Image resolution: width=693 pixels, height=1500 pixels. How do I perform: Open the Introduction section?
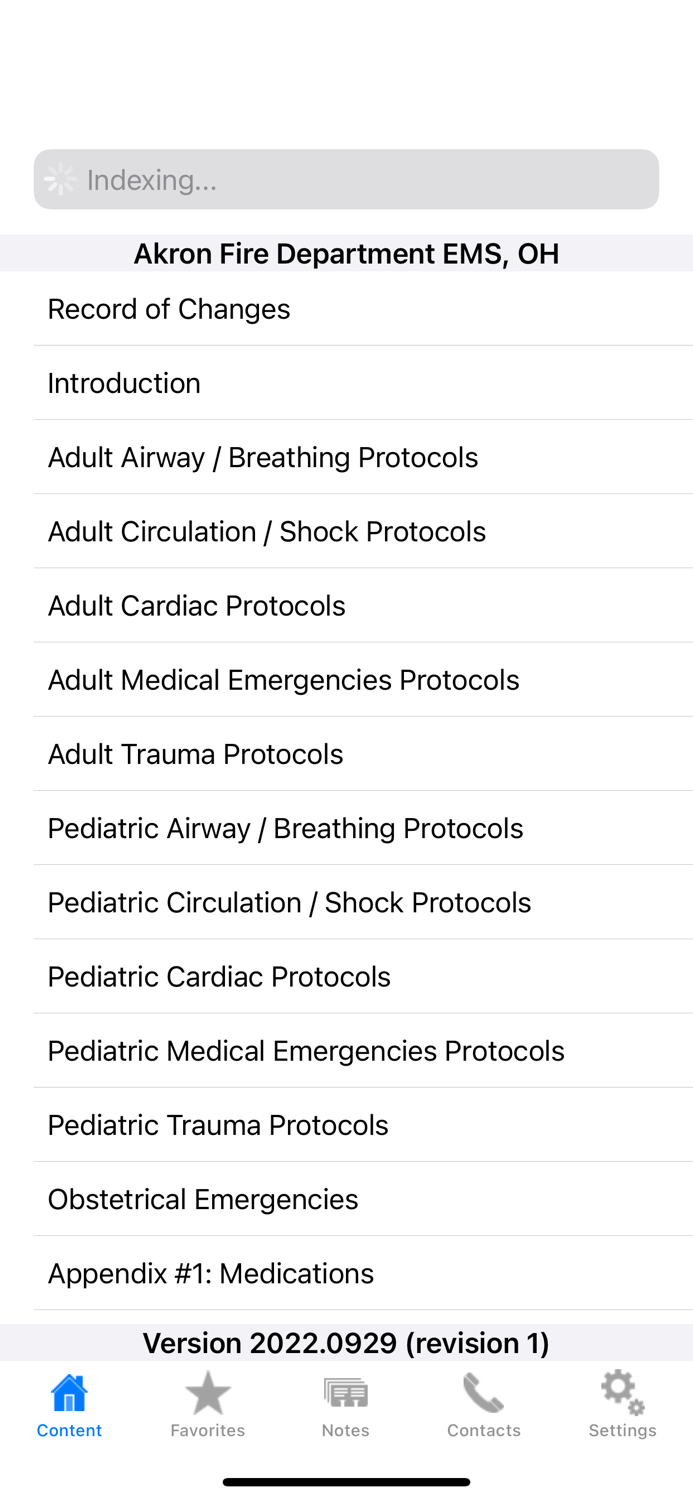pyautogui.click(x=124, y=383)
